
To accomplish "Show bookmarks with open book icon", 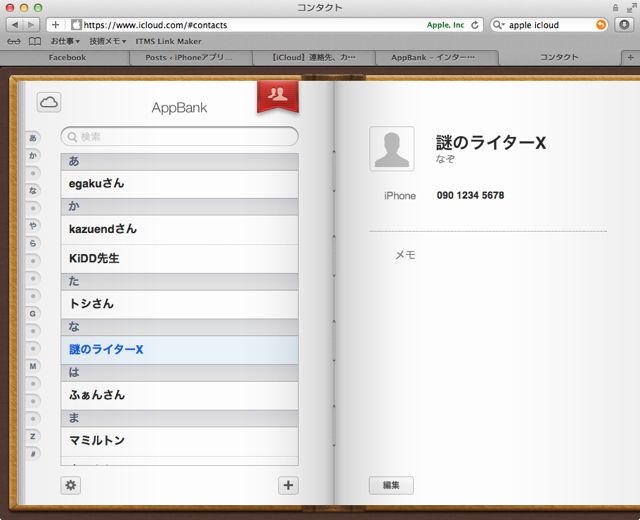I will [35, 41].
